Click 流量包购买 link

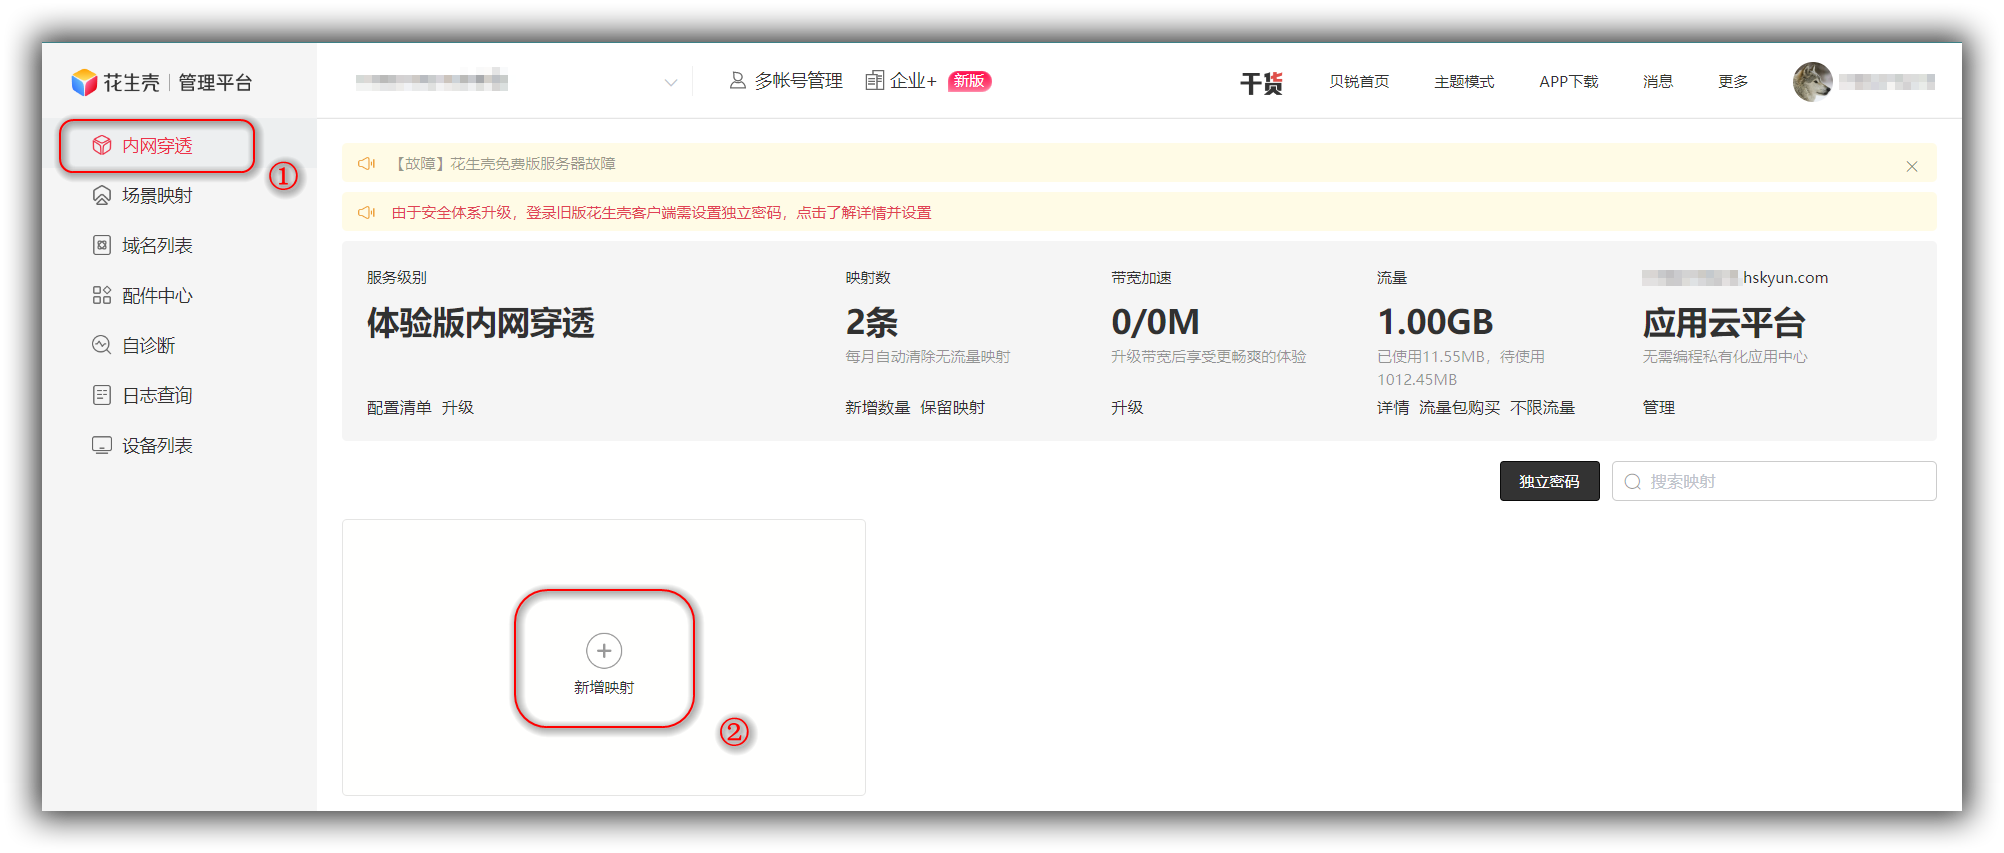click(x=1460, y=407)
